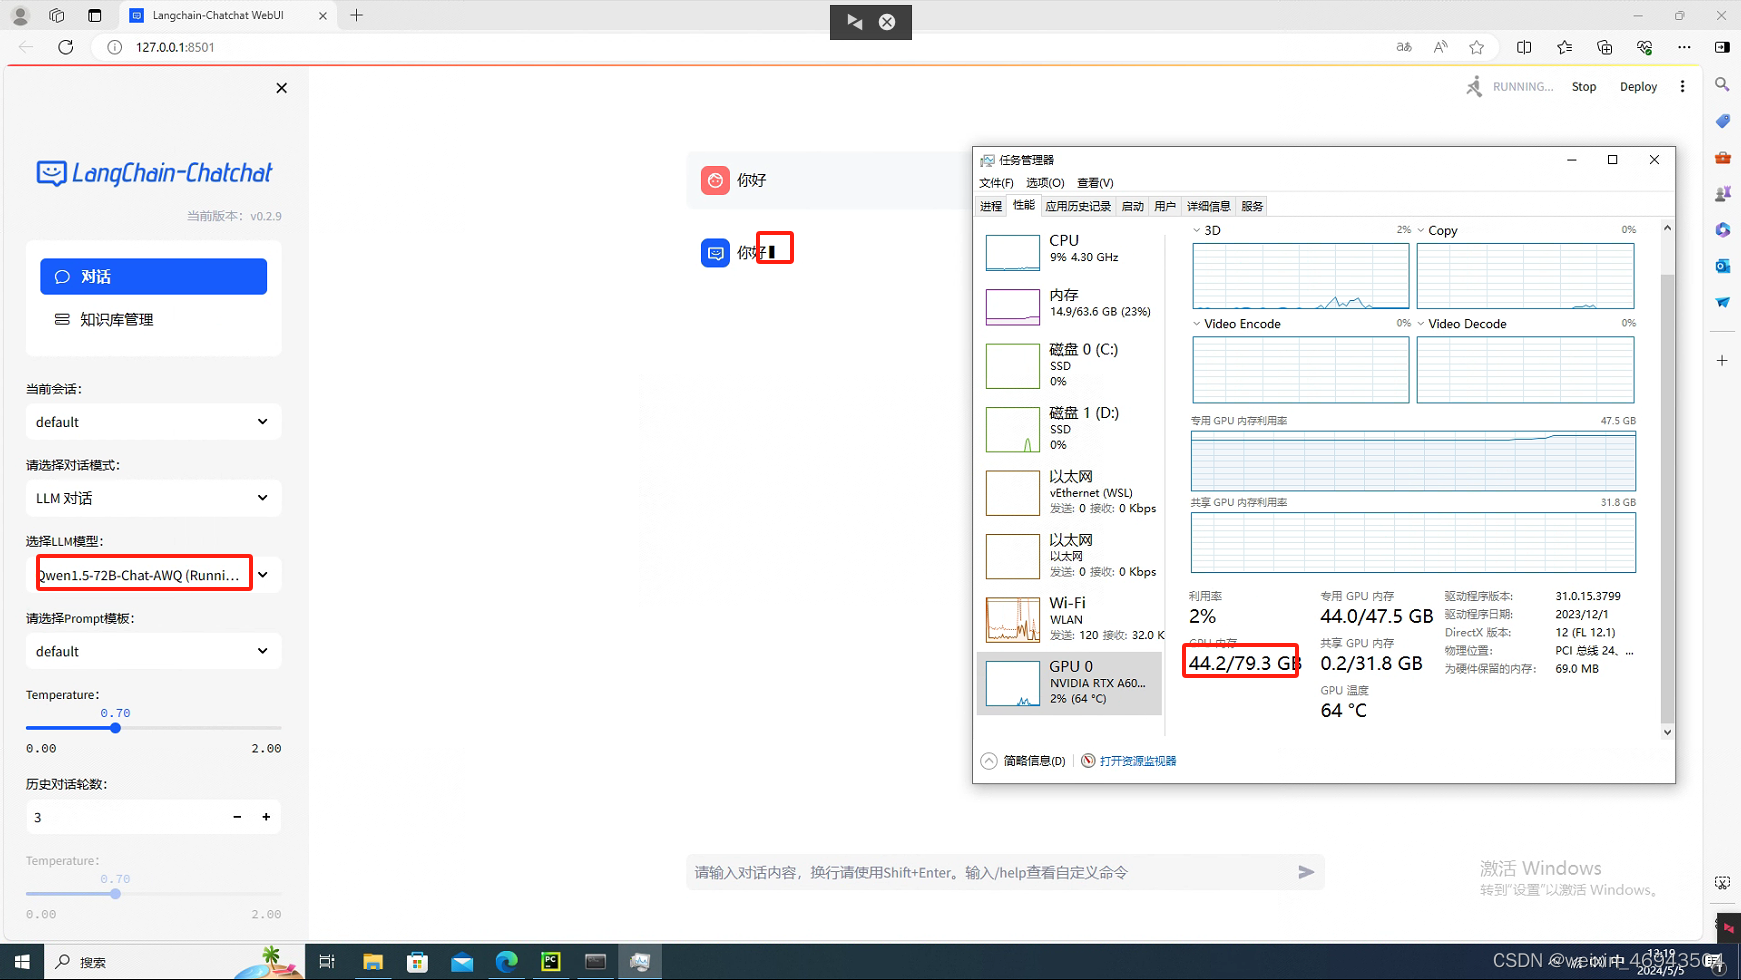Decrease history rounds with minus

[x=237, y=817]
